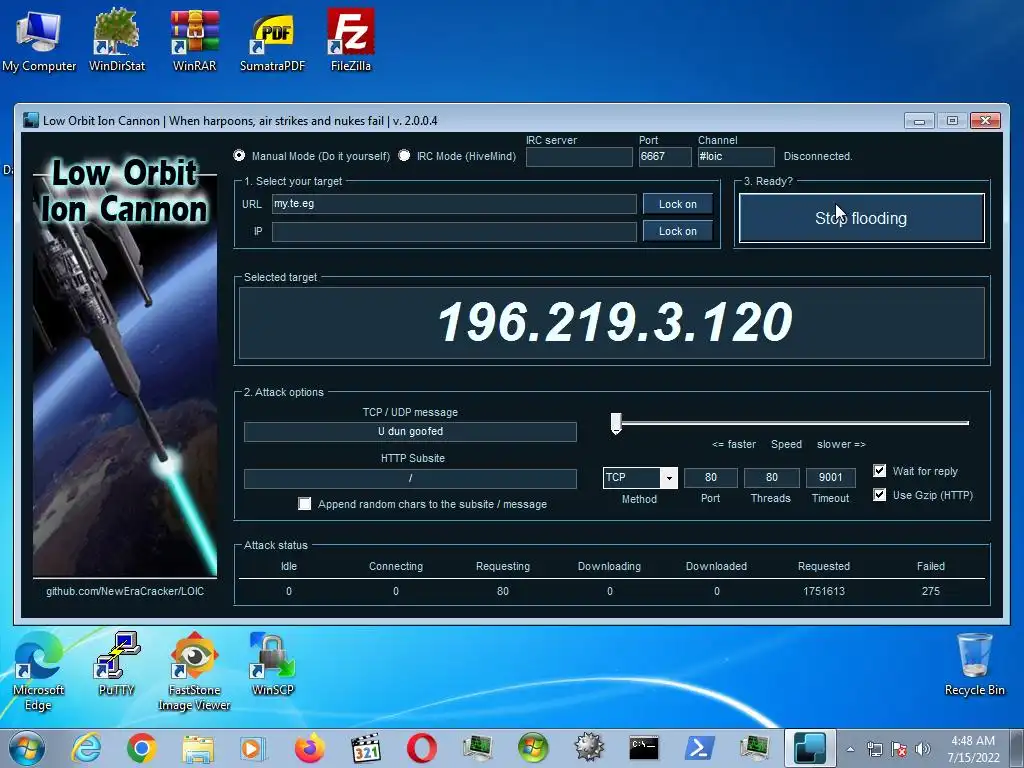
Task: Click the IP input field
Action: tap(454, 232)
